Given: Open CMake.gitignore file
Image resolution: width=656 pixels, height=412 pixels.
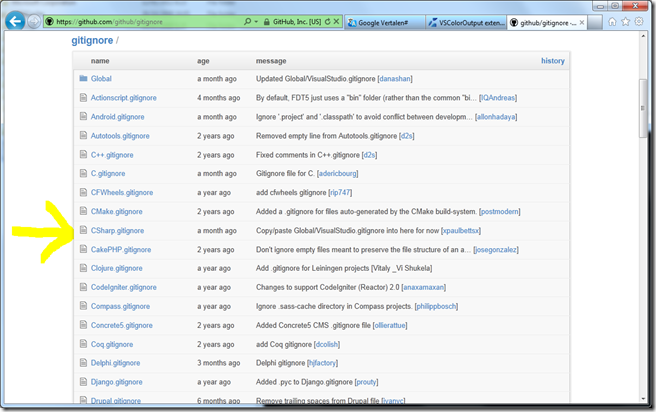Looking at the screenshot, I should point(117,212).
